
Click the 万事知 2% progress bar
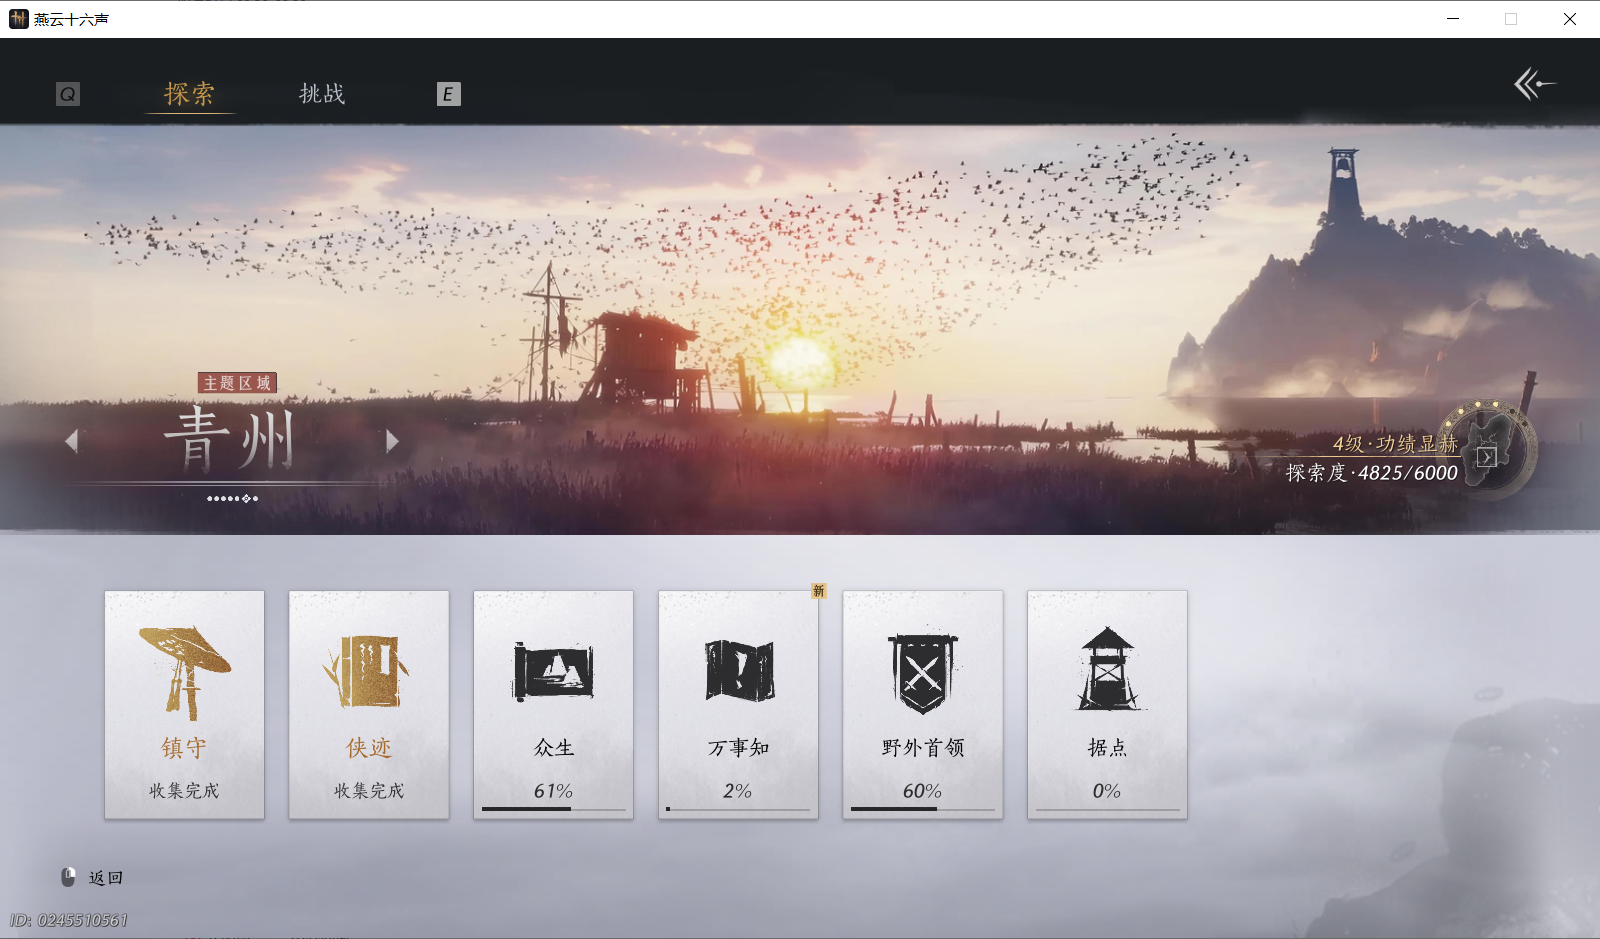click(738, 809)
